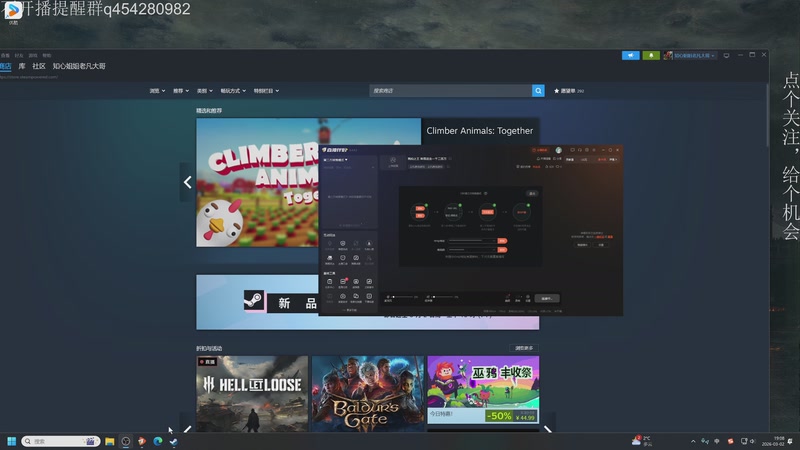This screenshot has height=450, width=800.
Task: Open Climber Animals featured banner image
Action: click(257, 183)
